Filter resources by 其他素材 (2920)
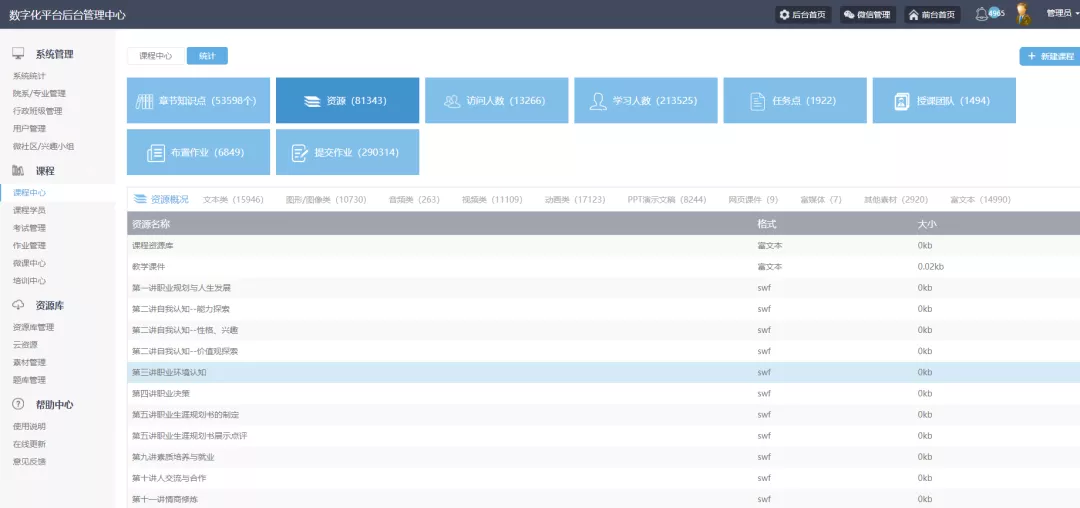The width and height of the screenshot is (1080, 508). (896, 200)
